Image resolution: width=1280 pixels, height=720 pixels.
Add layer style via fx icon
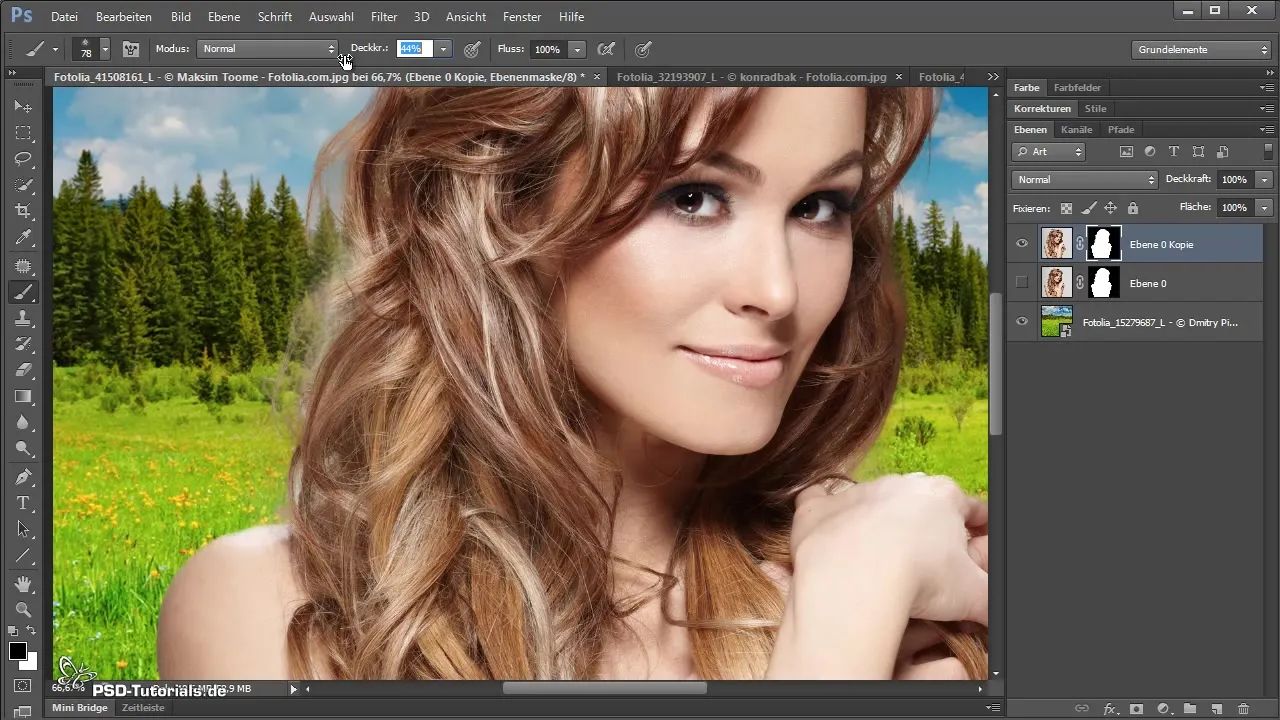pyautogui.click(x=1109, y=708)
